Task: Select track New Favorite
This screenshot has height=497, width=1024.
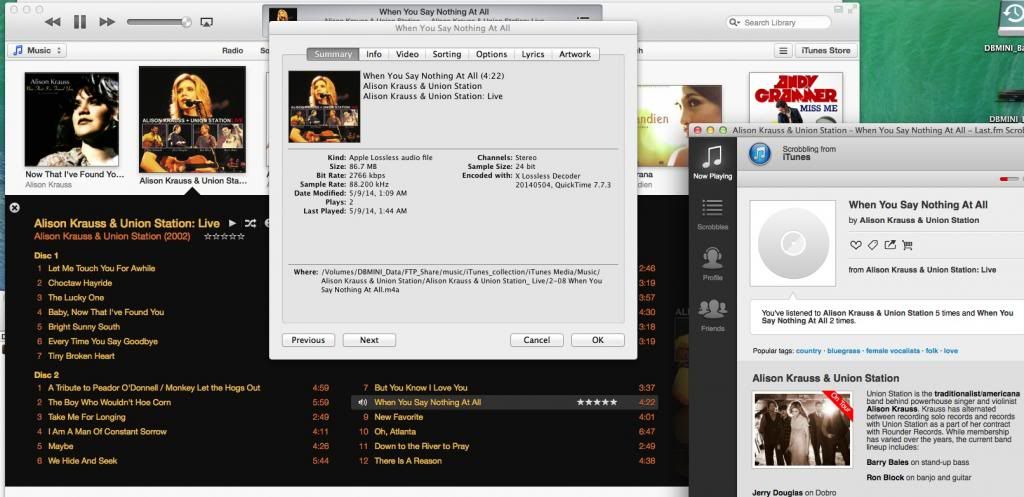Action: pyautogui.click(x=398, y=417)
